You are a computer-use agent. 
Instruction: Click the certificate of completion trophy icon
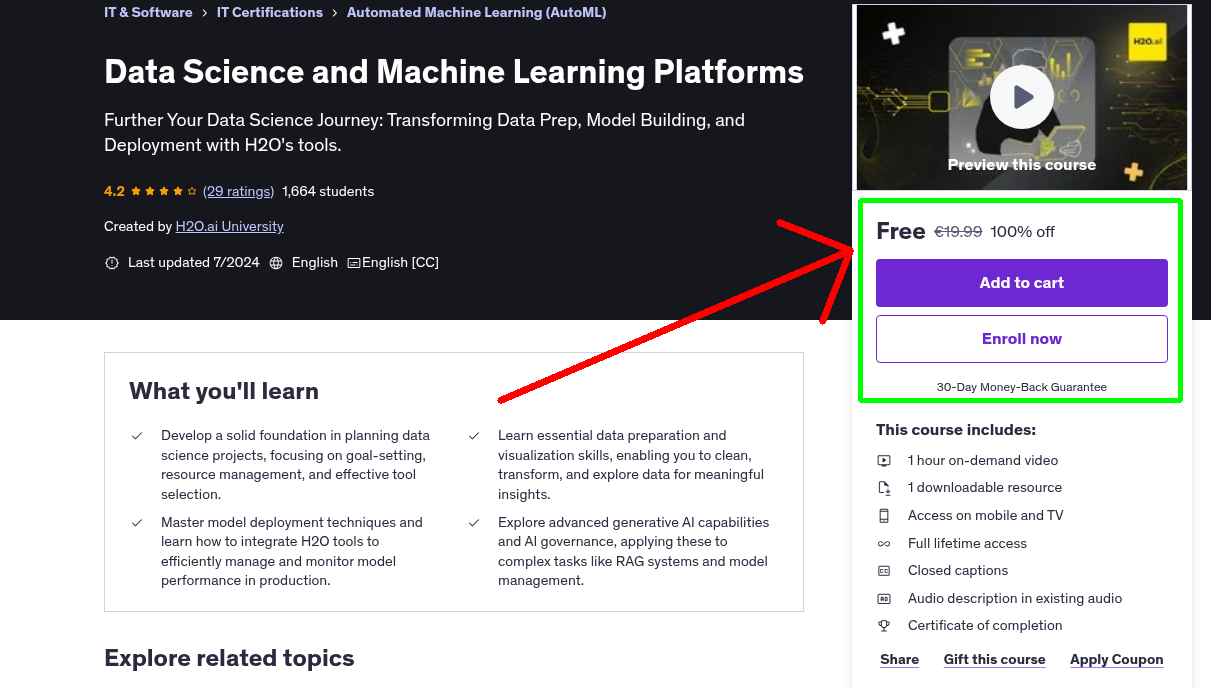[x=884, y=625]
